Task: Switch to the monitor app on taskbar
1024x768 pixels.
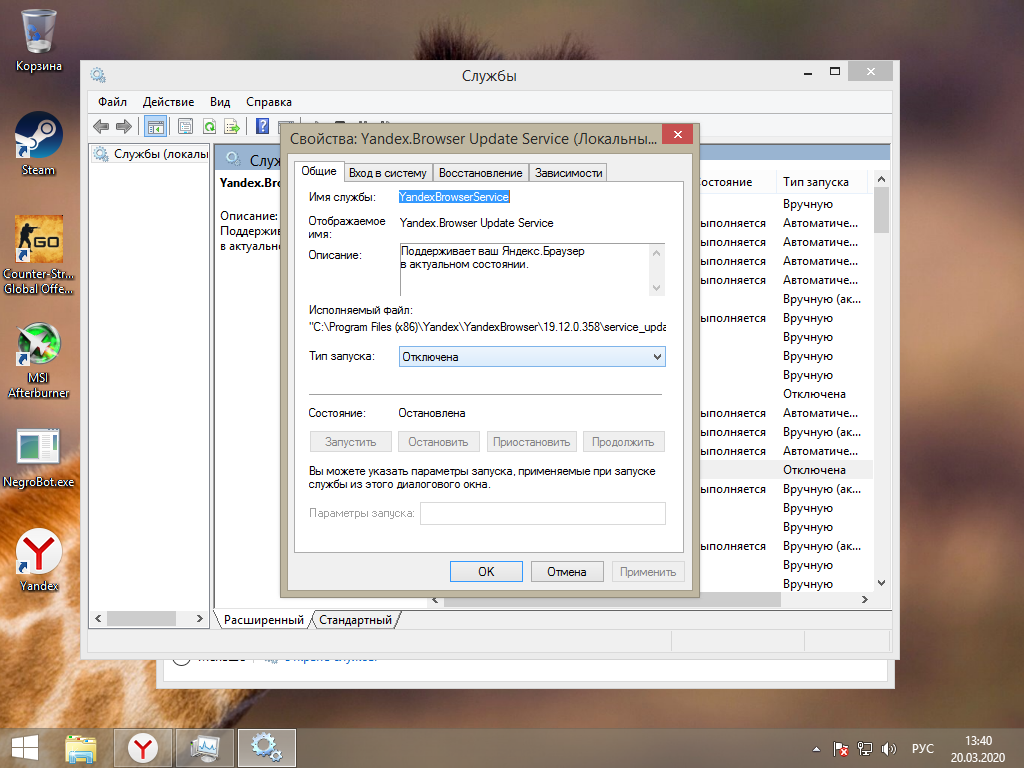Action: click(x=205, y=748)
